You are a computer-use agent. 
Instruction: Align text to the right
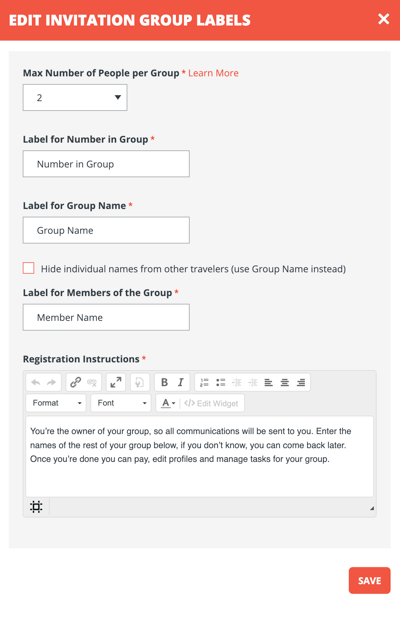[301, 383]
